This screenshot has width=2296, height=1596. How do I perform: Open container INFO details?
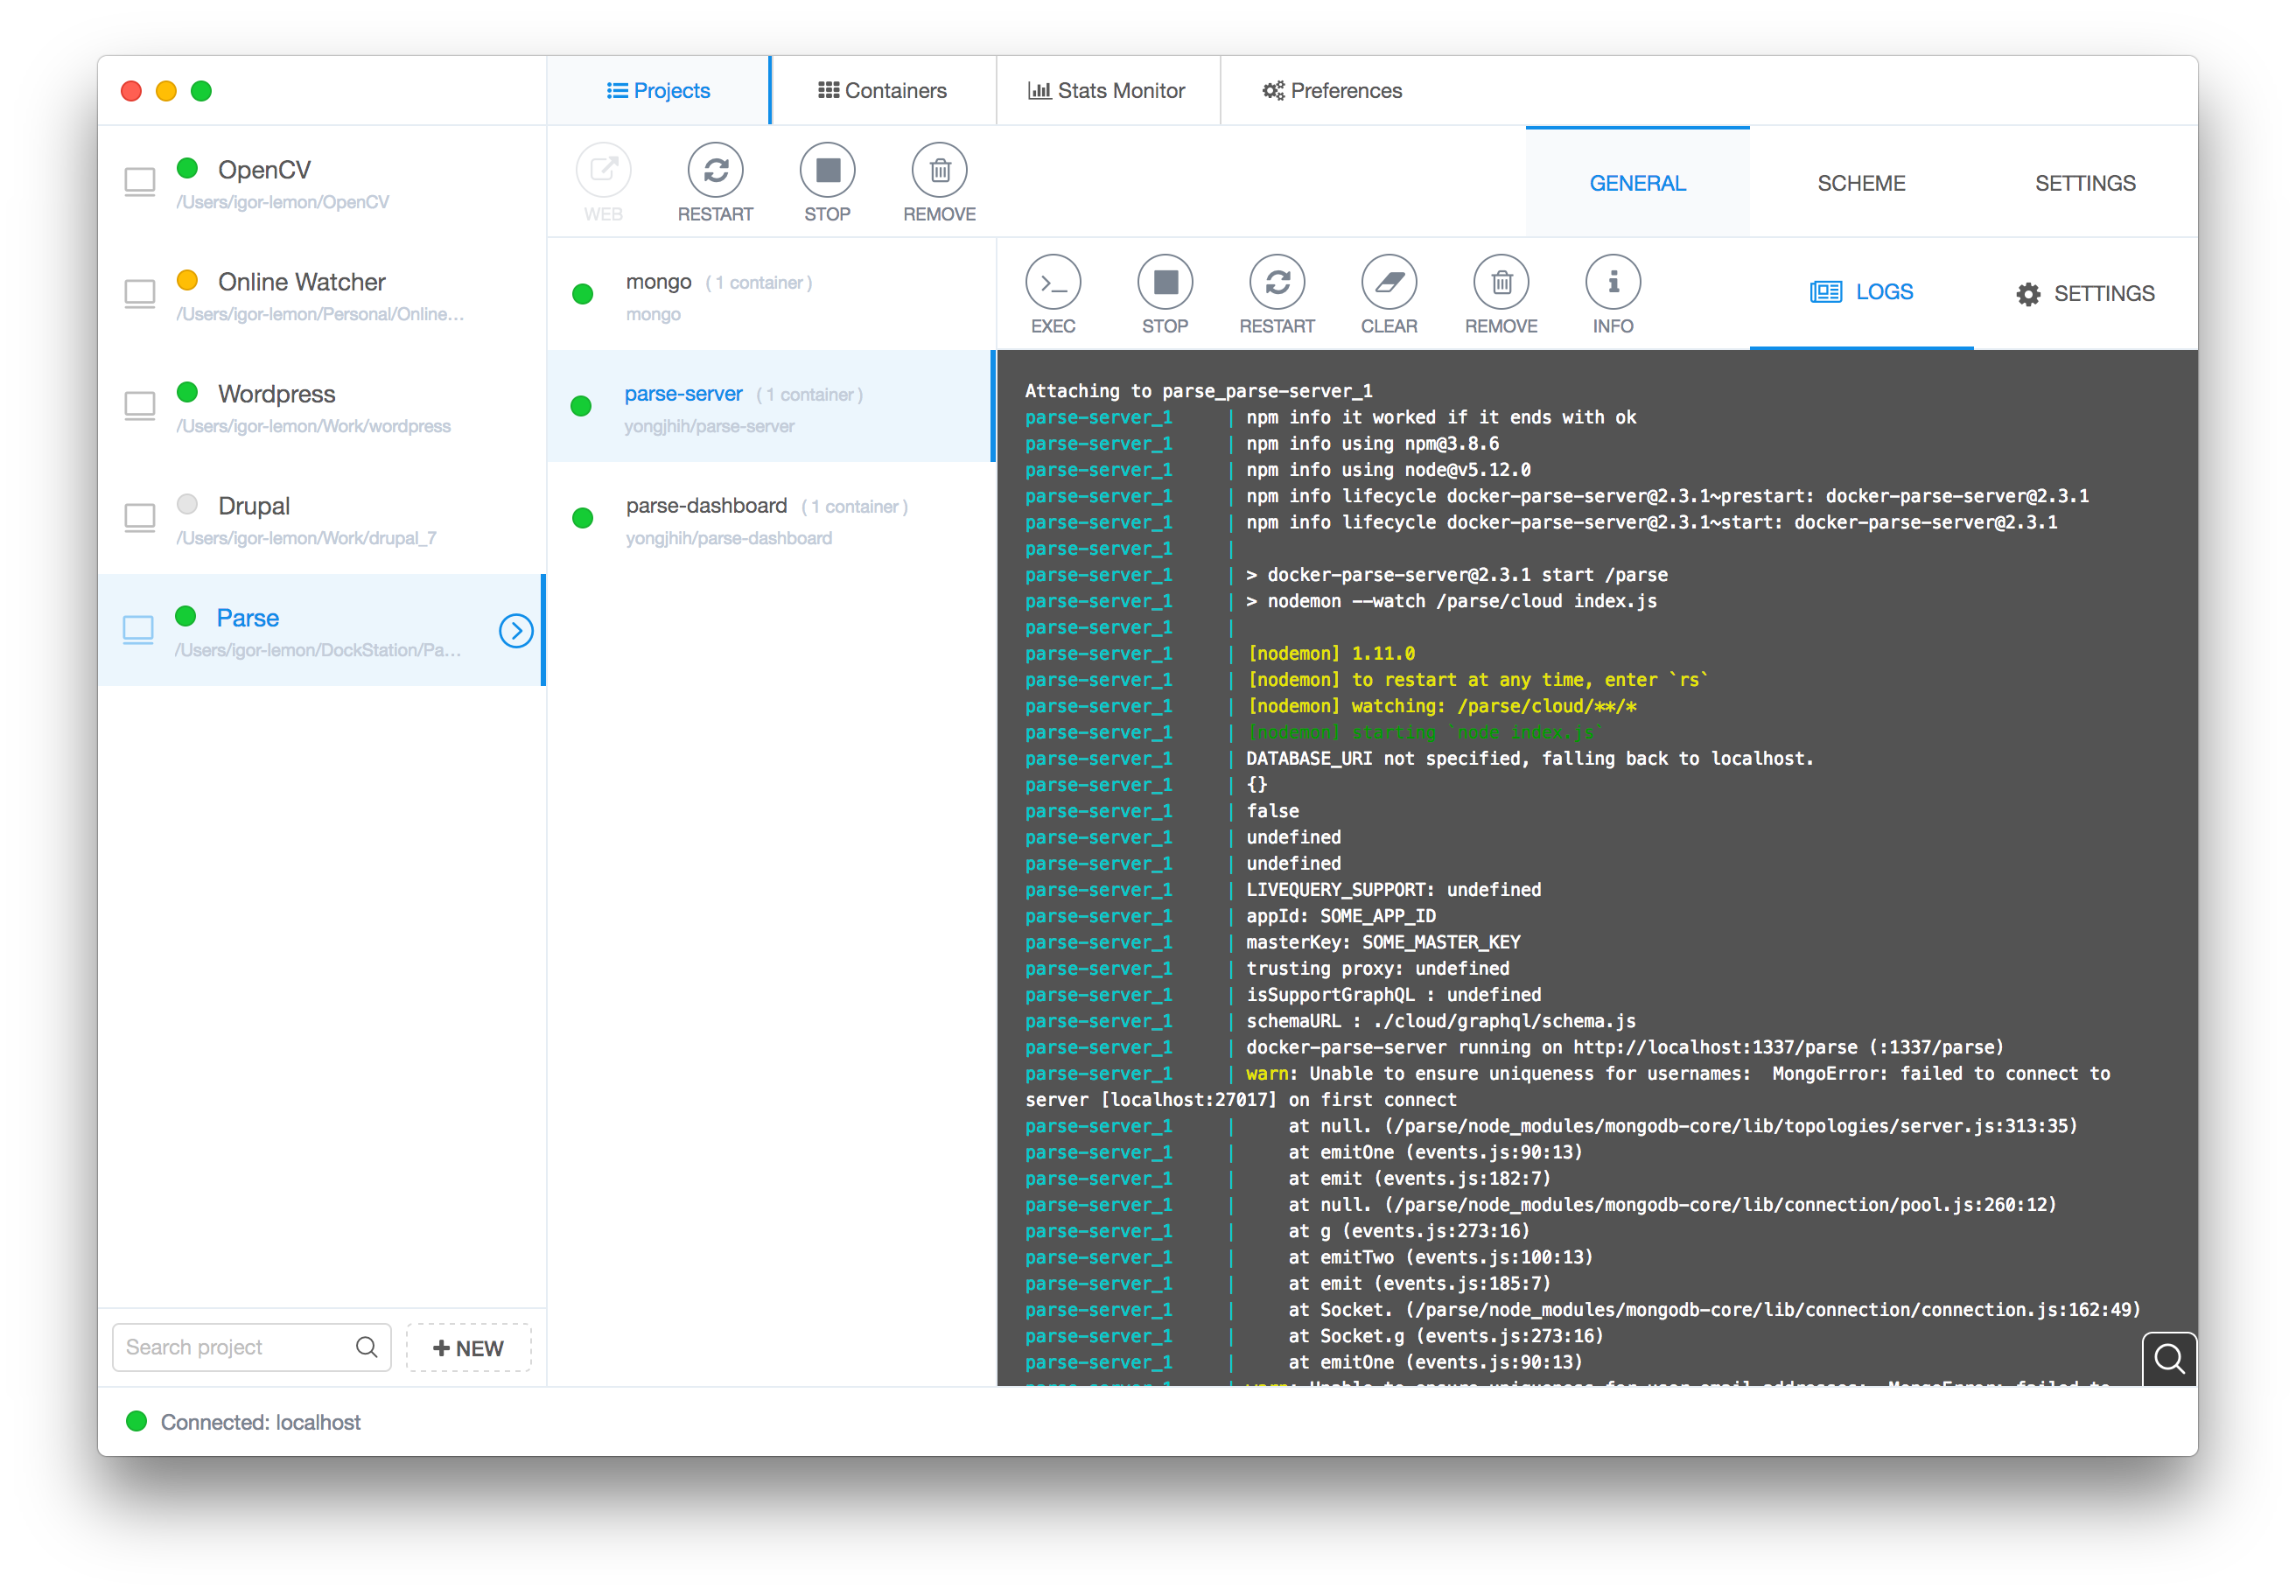1612,283
